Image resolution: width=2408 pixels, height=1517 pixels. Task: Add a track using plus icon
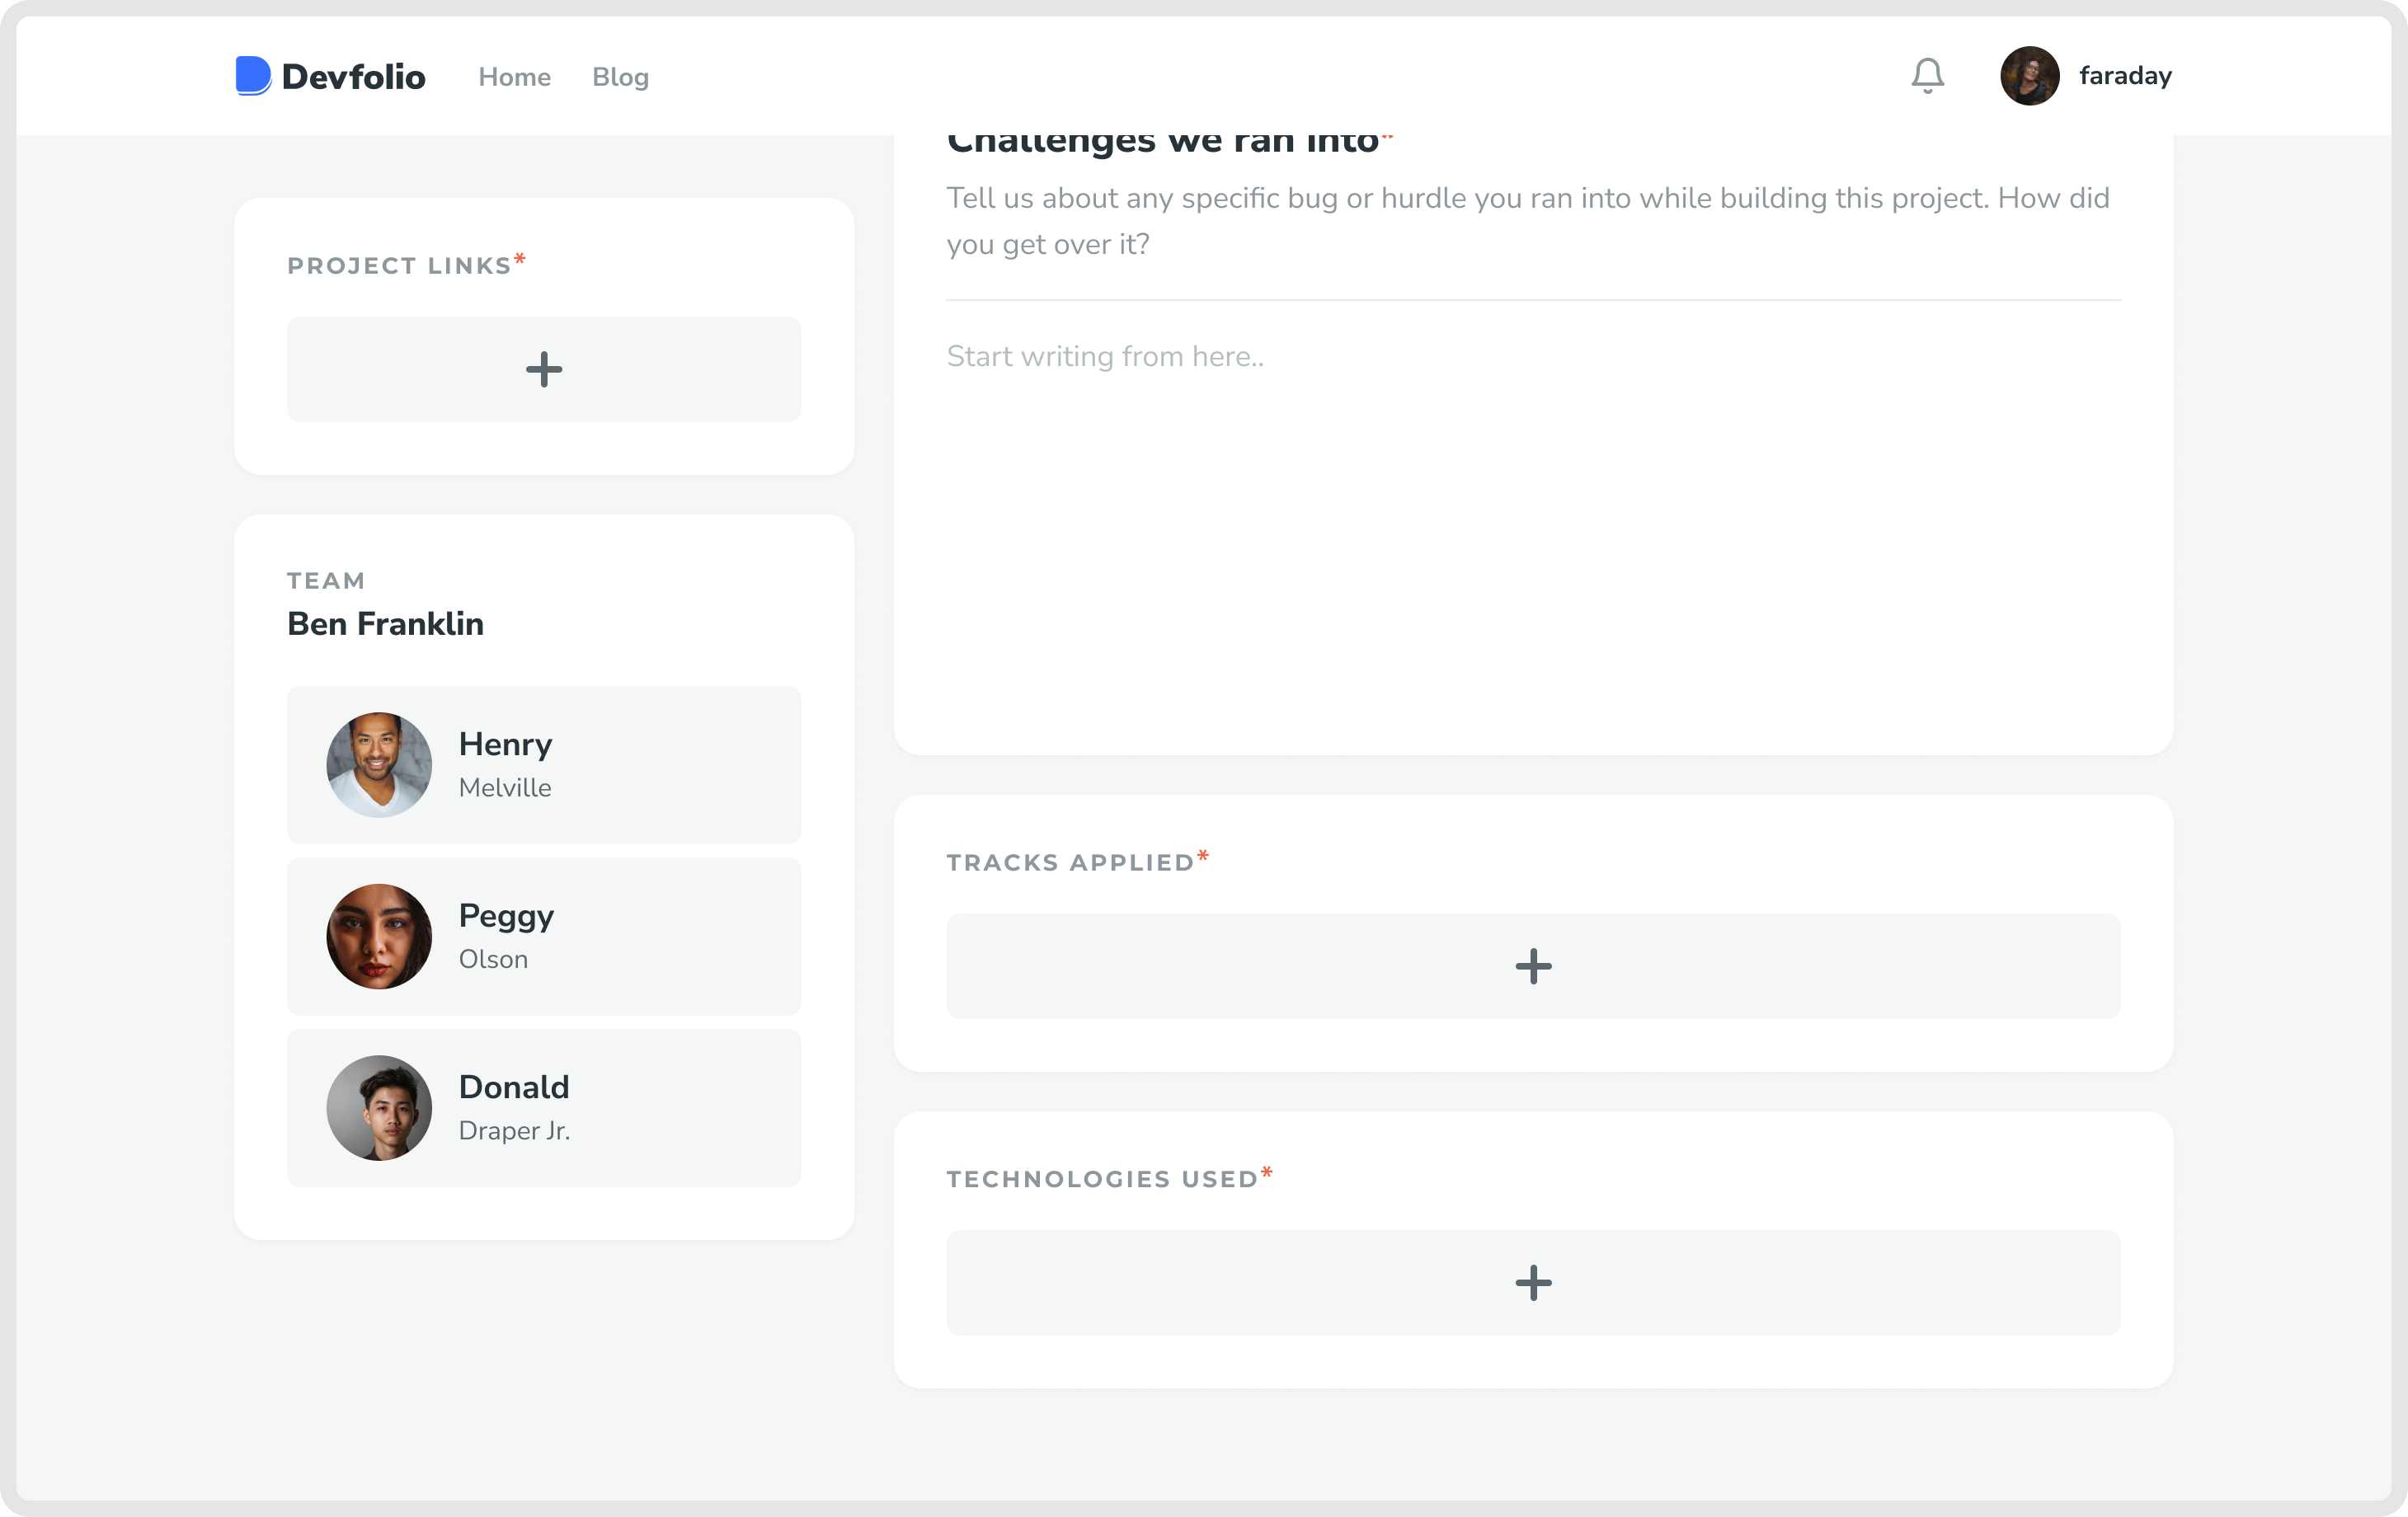(1532, 966)
